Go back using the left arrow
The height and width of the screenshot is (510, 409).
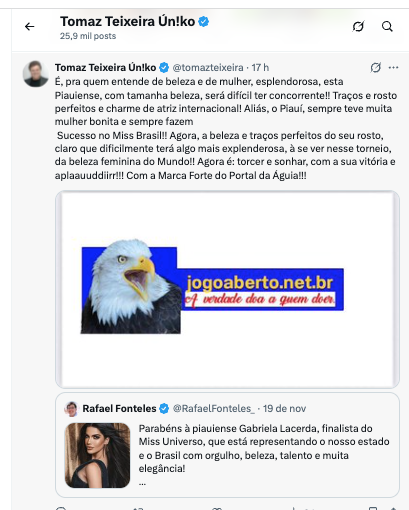point(30,26)
